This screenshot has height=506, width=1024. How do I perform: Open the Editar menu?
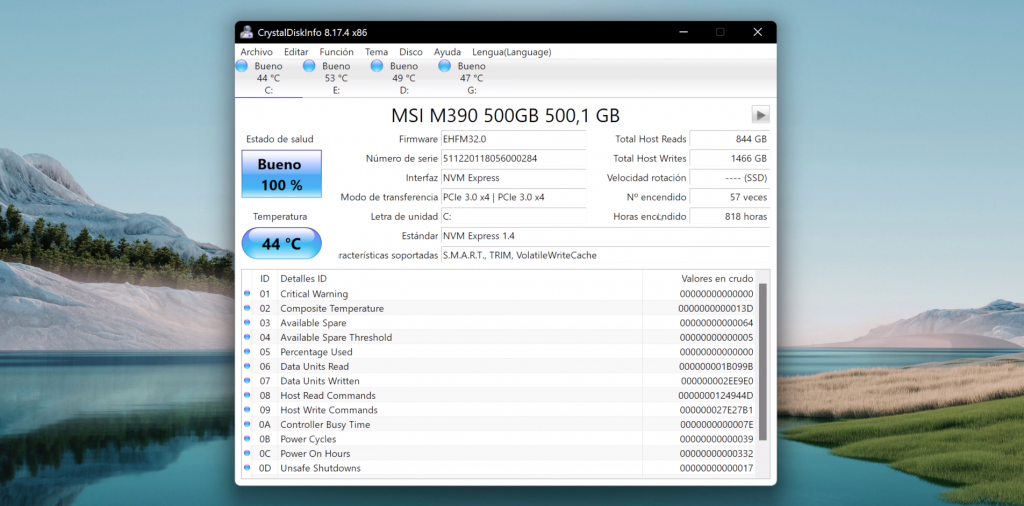(x=296, y=52)
